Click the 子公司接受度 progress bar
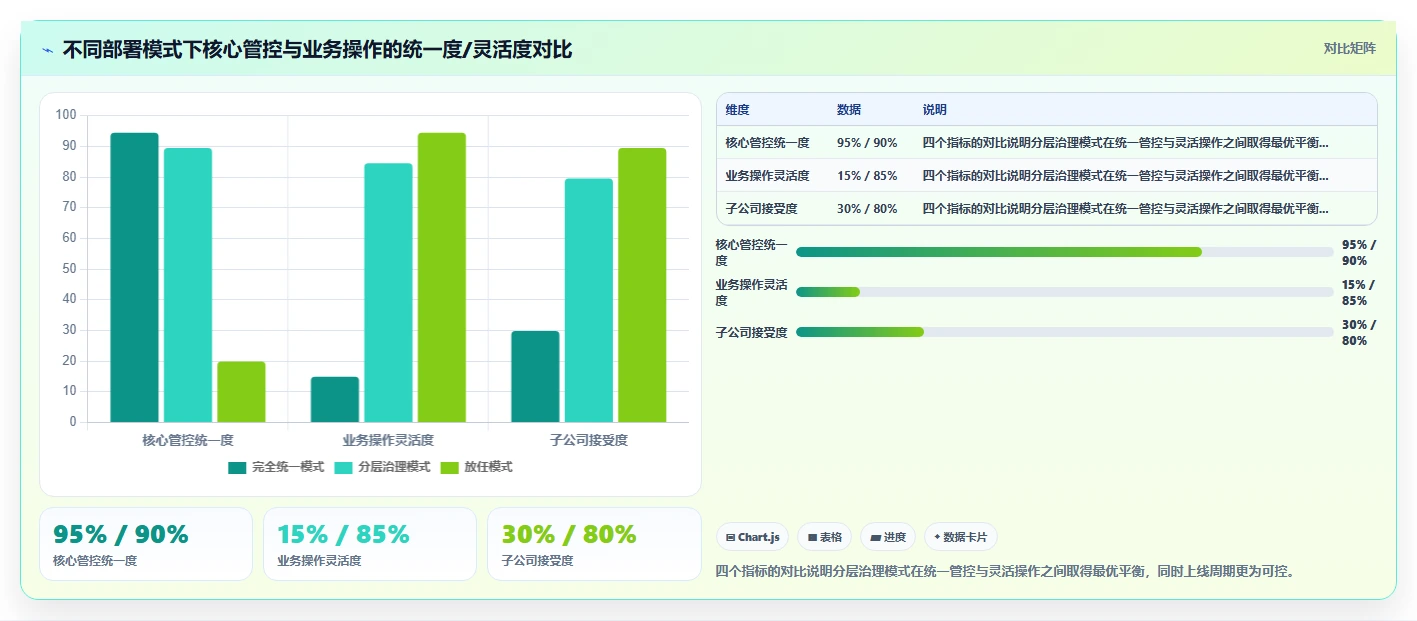The height and width of the screenshot is (621, 1417). pyautogui.click(x=1064, y=332)
